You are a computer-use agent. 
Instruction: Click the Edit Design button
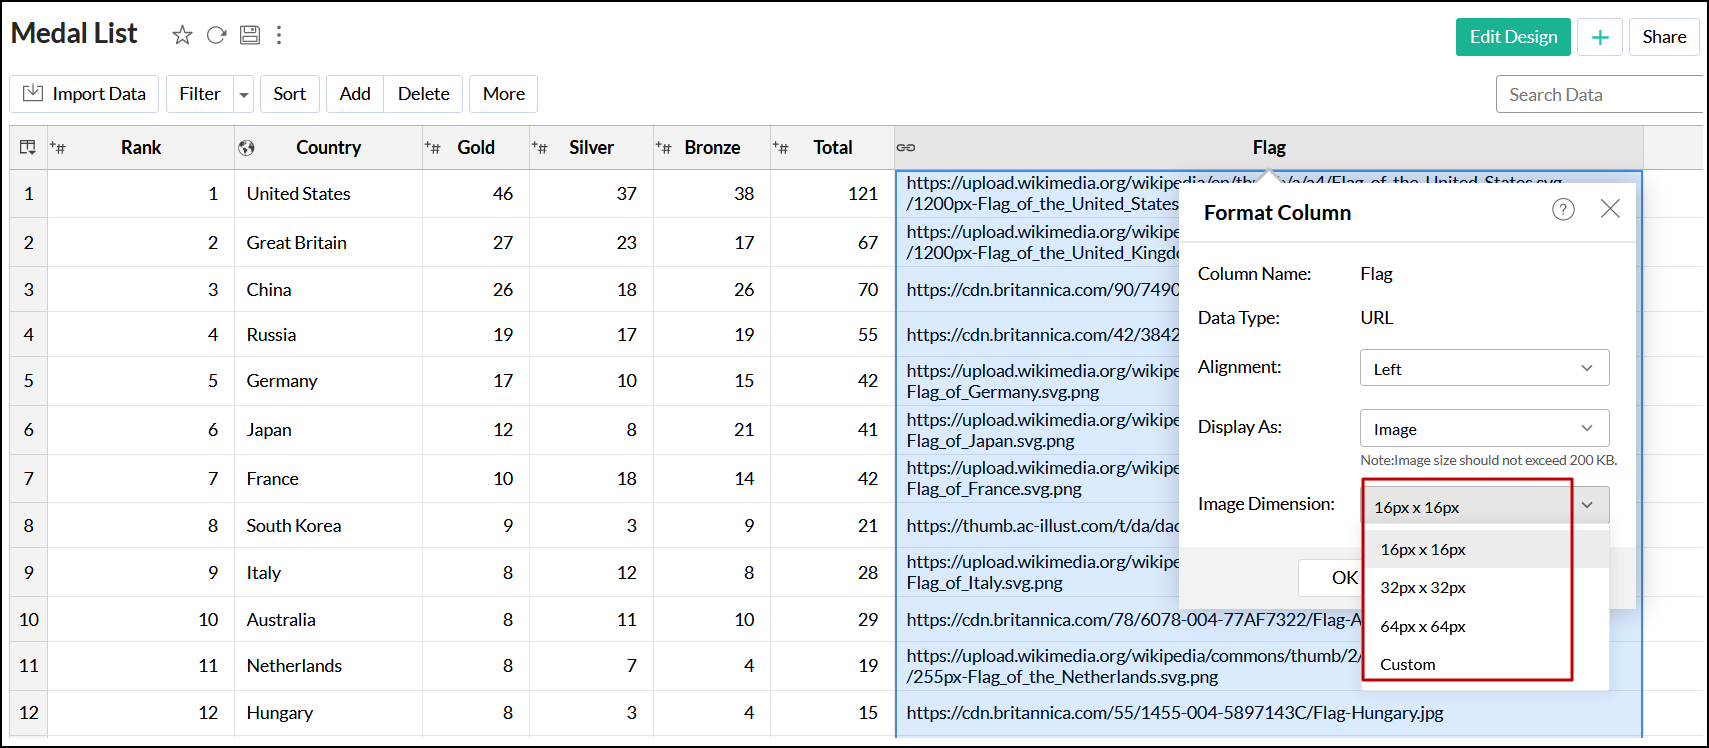1512,37
